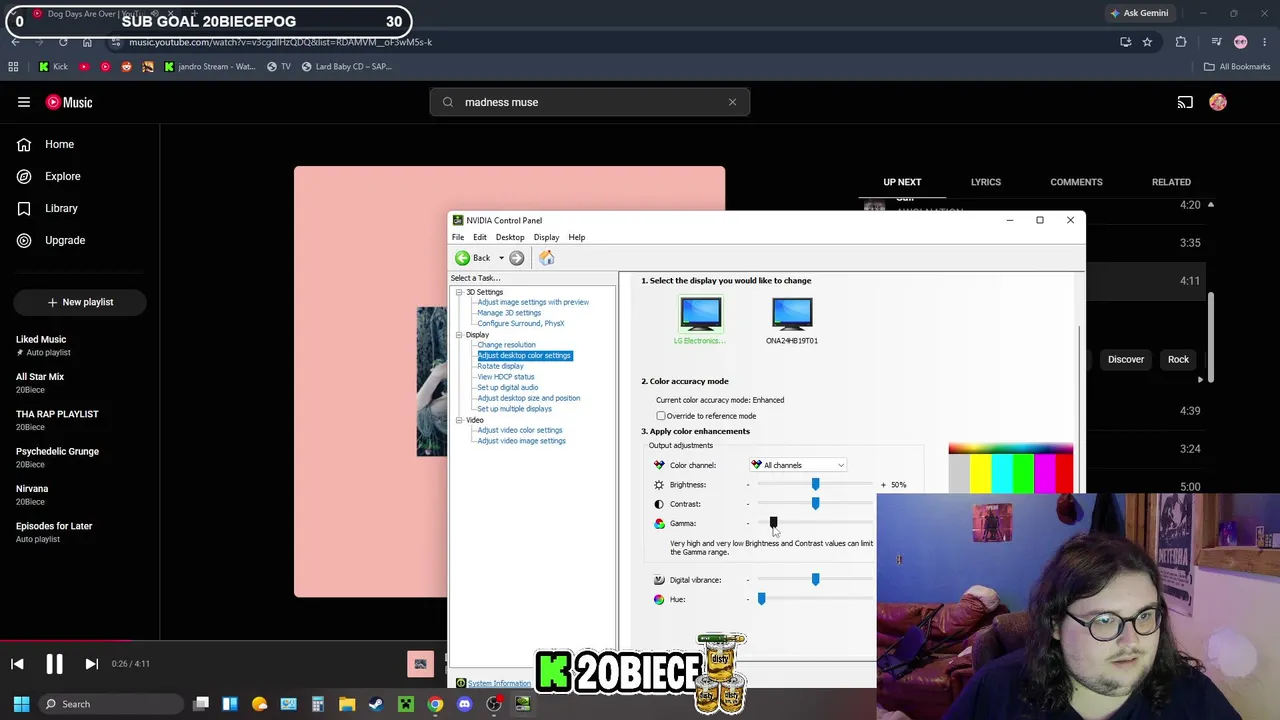Open the Back button history dropdown arrow
1280x720 pixels.
tap(502, 258)
